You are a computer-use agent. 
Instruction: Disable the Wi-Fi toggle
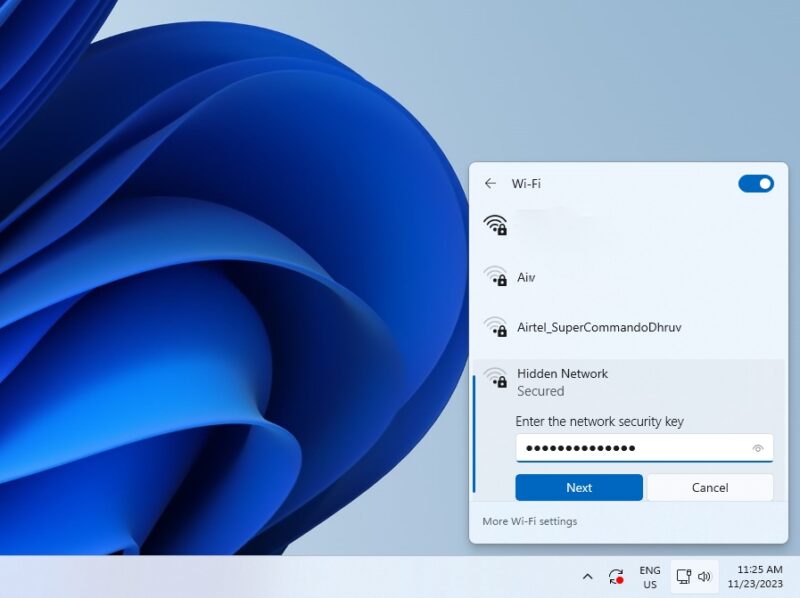(x=756, y=183)
